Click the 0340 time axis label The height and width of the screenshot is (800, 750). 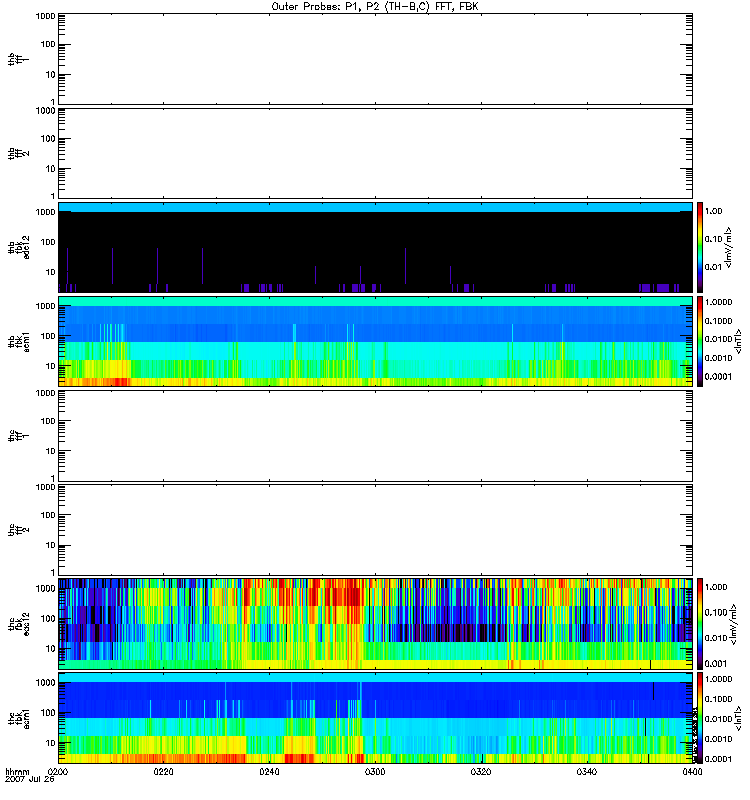click(x=585, y=772)
